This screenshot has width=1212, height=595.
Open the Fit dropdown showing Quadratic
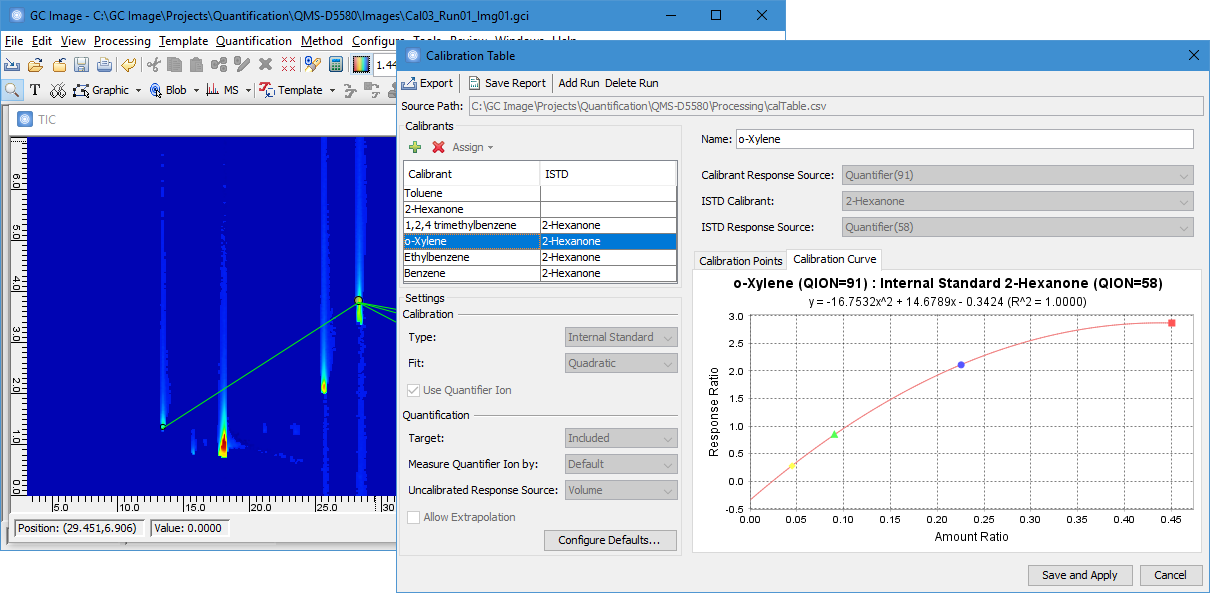pyautogui.click(x=621, y=362)
